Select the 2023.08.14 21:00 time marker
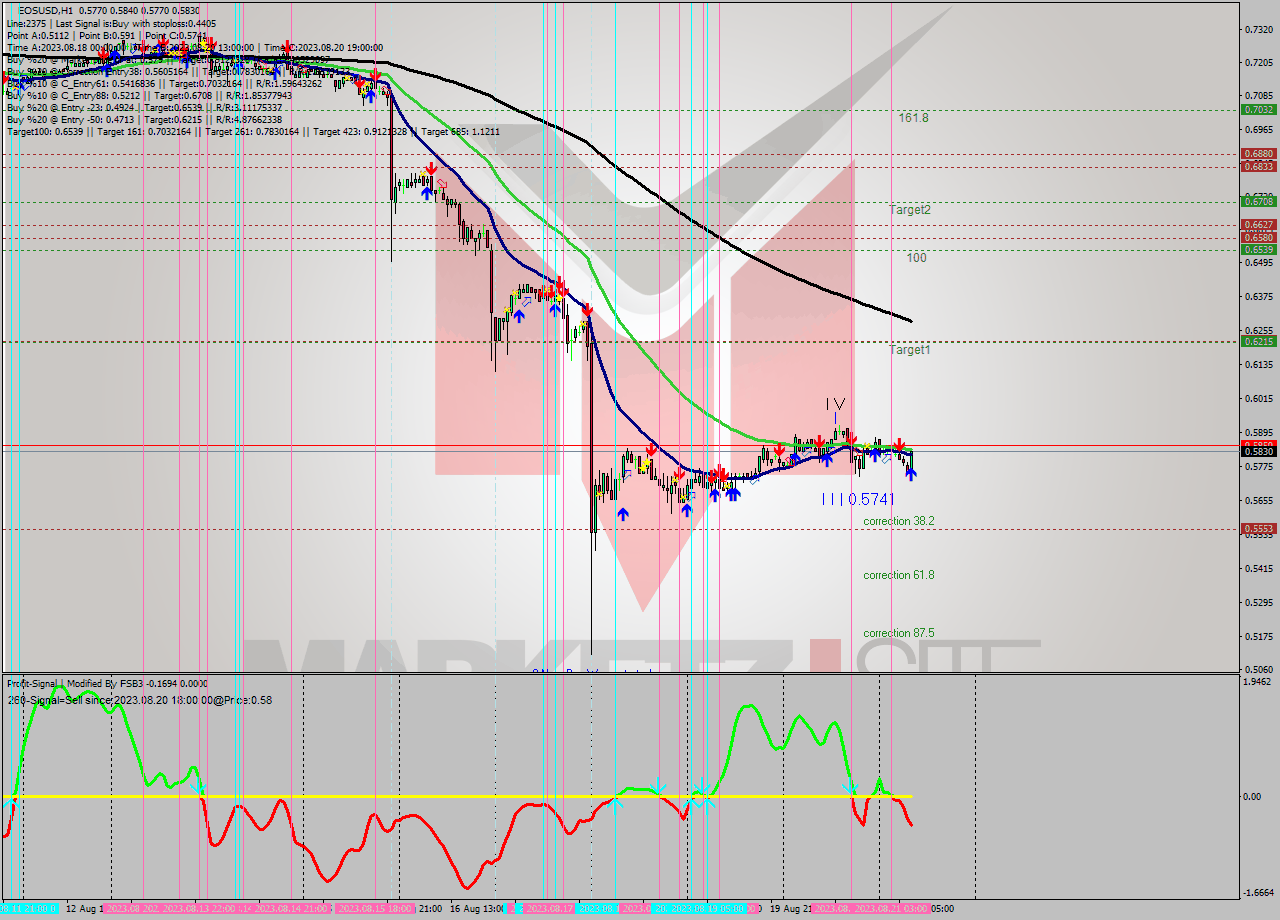Viewport: 1280px width, 920px height. click(292, 909)
